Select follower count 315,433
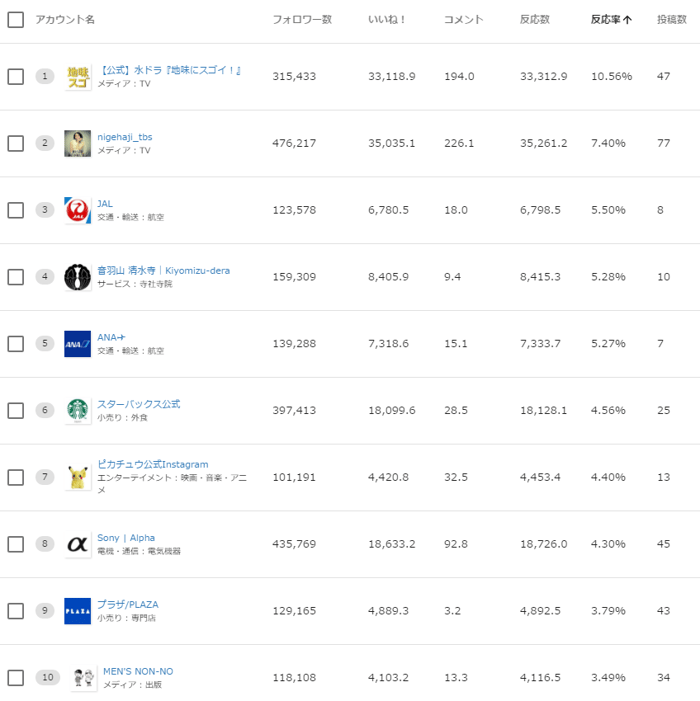 coord(294,76)
